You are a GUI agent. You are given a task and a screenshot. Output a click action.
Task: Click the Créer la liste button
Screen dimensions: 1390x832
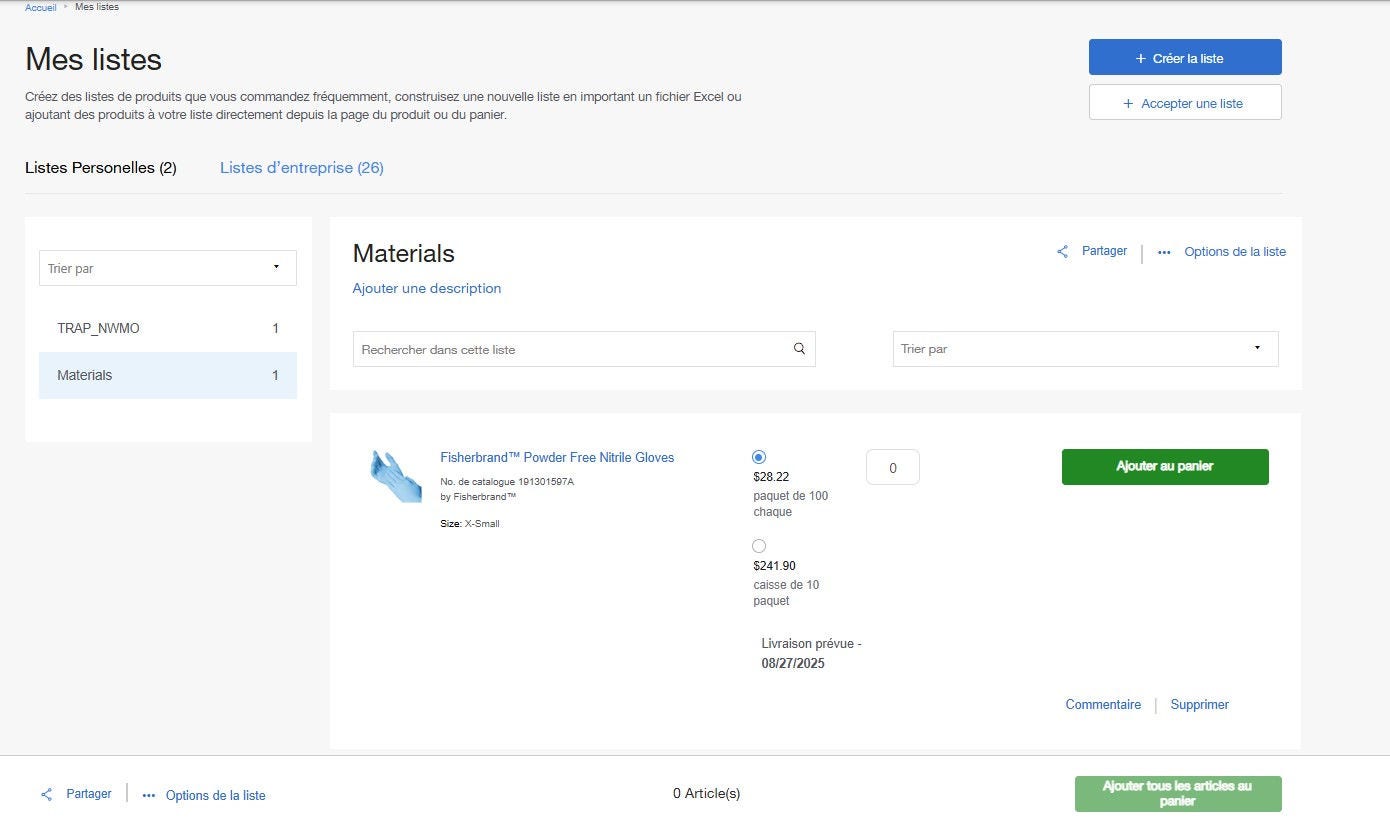coord(1185,57)
